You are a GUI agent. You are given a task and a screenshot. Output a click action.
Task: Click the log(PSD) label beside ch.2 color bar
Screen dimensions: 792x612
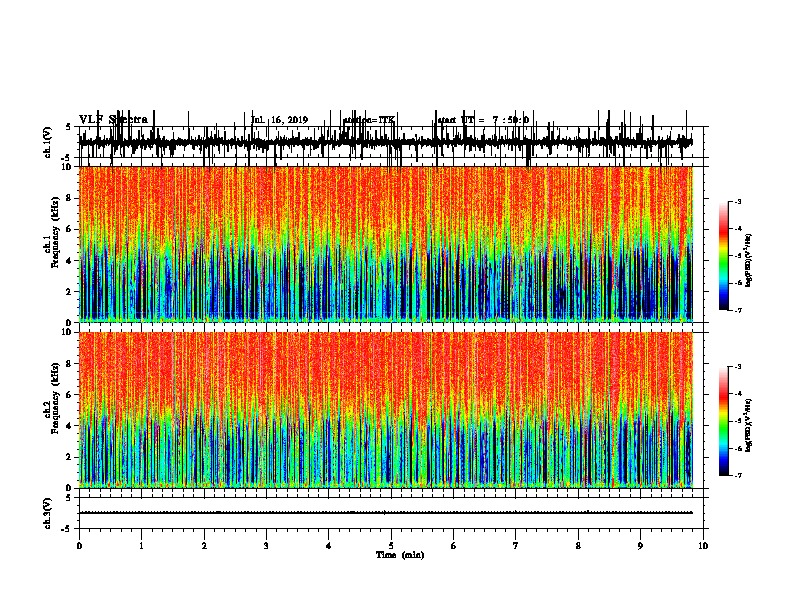click(749, 425)
